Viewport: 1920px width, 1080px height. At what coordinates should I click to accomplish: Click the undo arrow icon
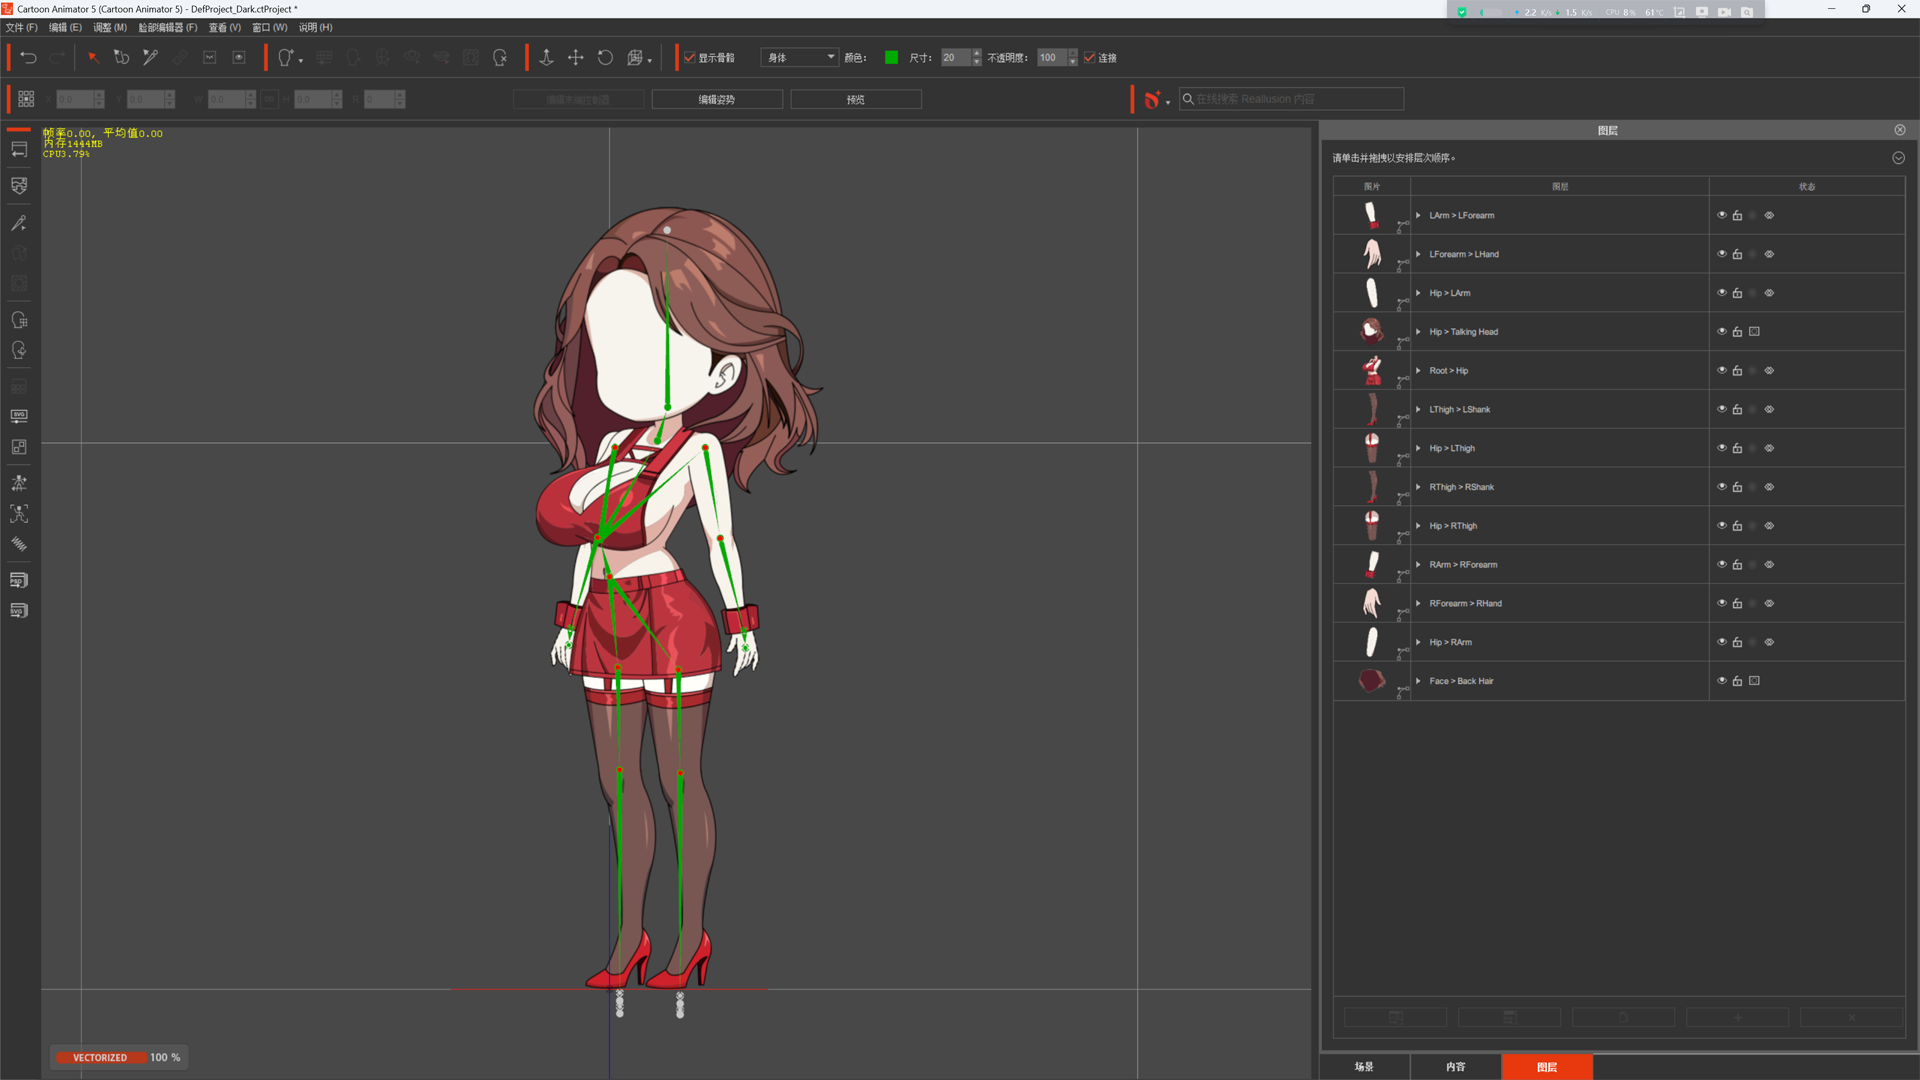point(29,58)
